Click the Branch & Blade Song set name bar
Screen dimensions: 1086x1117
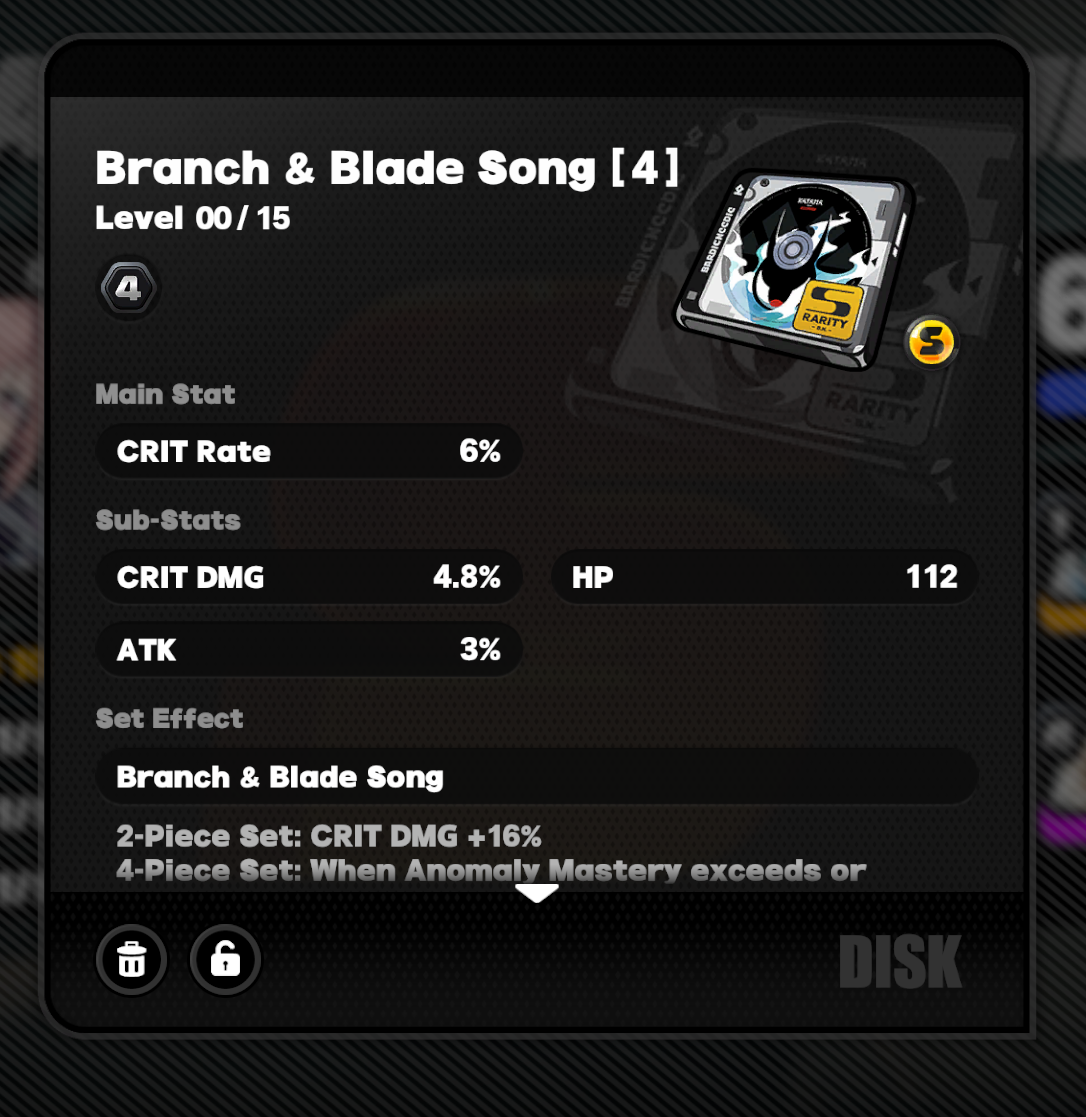tap(537, 776)
